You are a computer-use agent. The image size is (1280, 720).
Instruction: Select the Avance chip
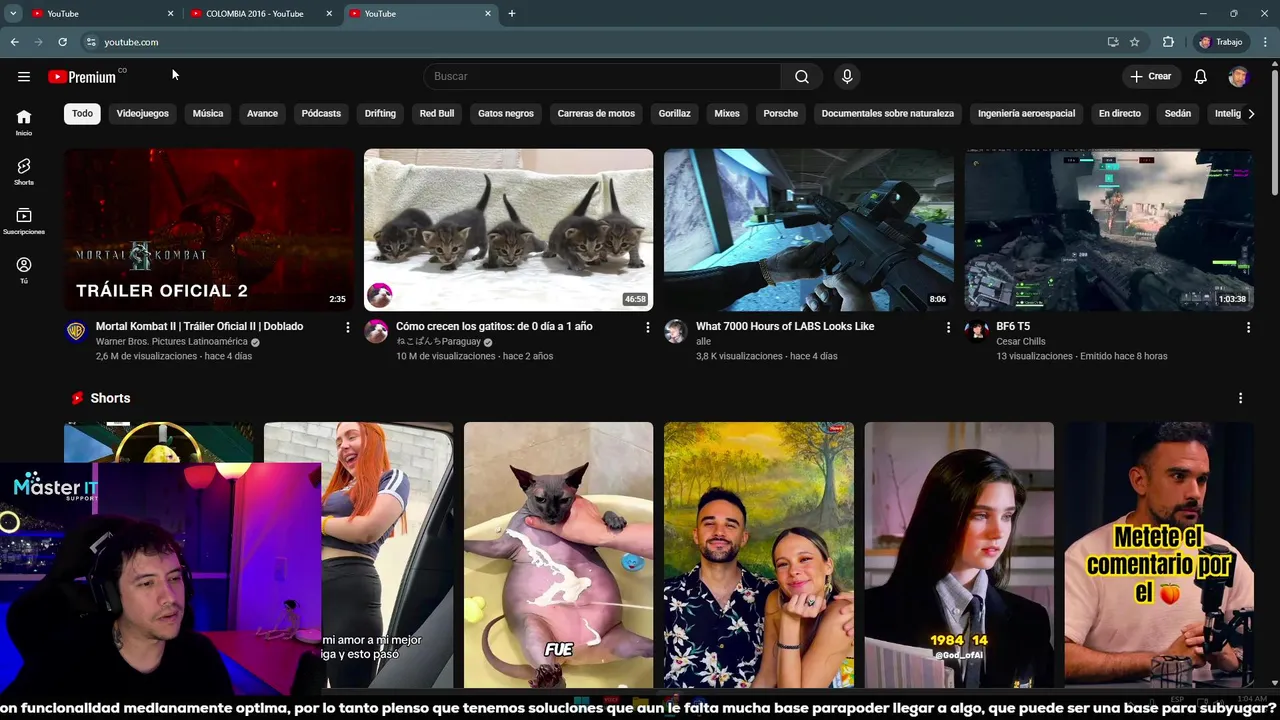coord(262,113)
